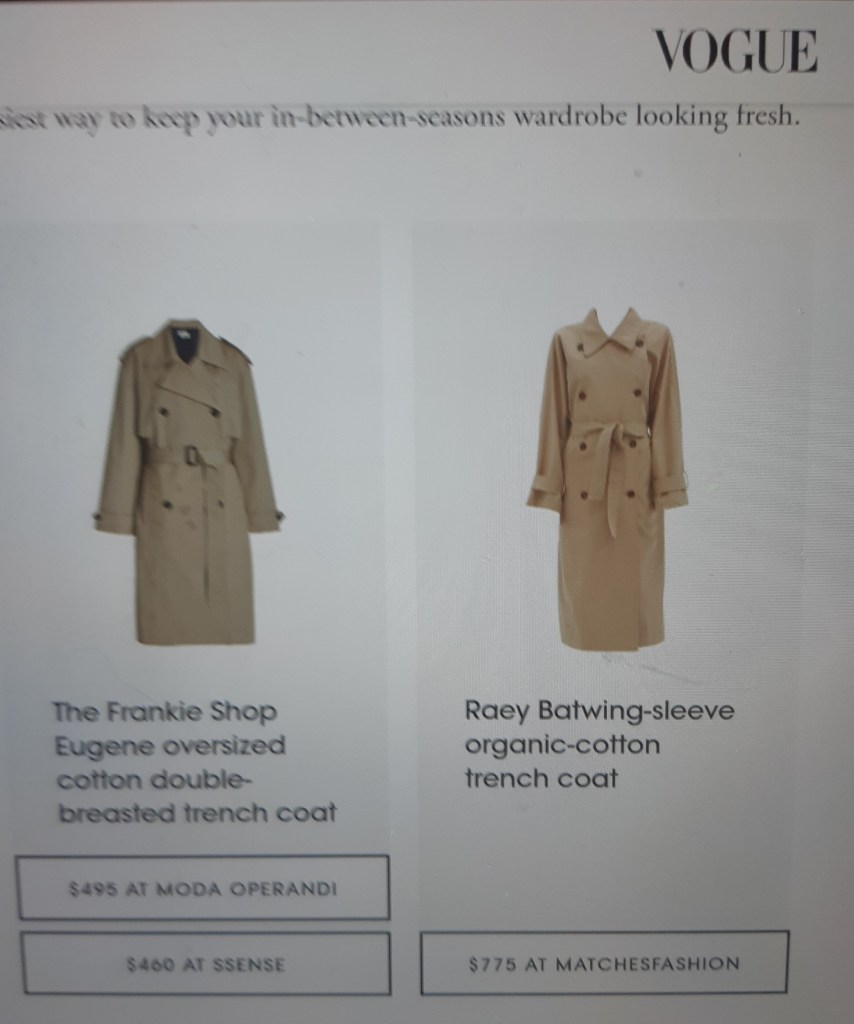
Task: Click the belt buckle on the Frankie coat
Action: click(191, 455)
